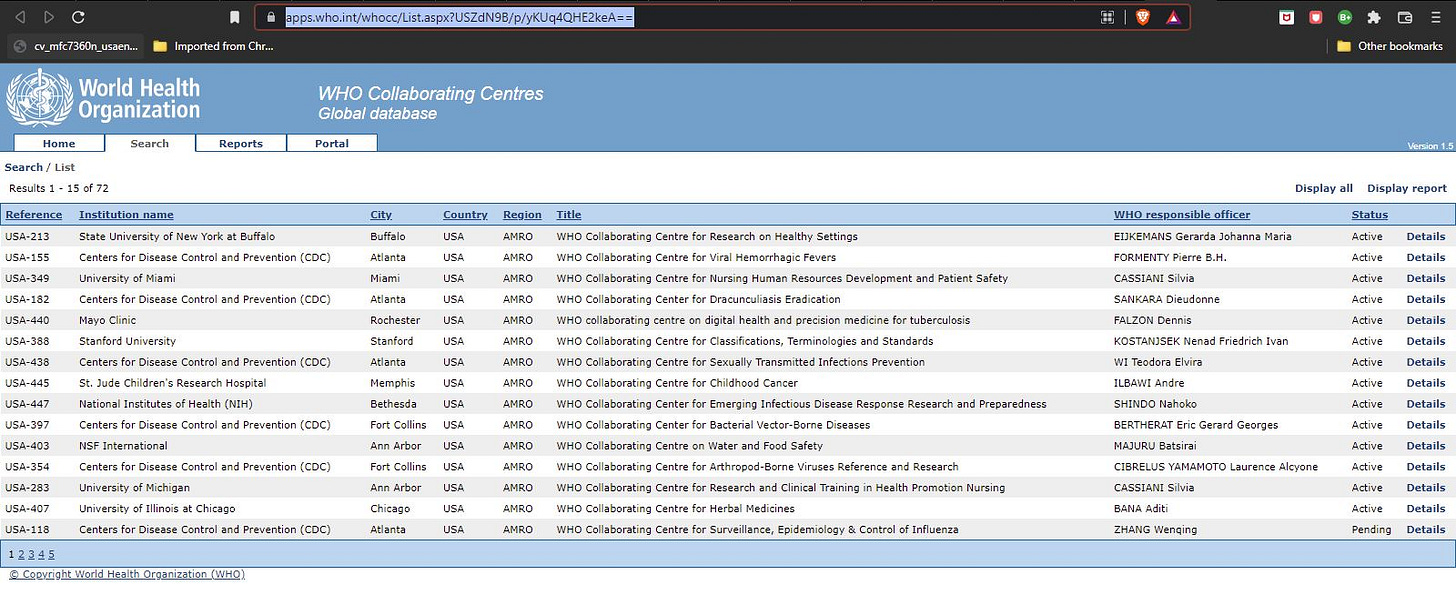Click the 'USA-447' reference cell

click(x=27, y=404)
